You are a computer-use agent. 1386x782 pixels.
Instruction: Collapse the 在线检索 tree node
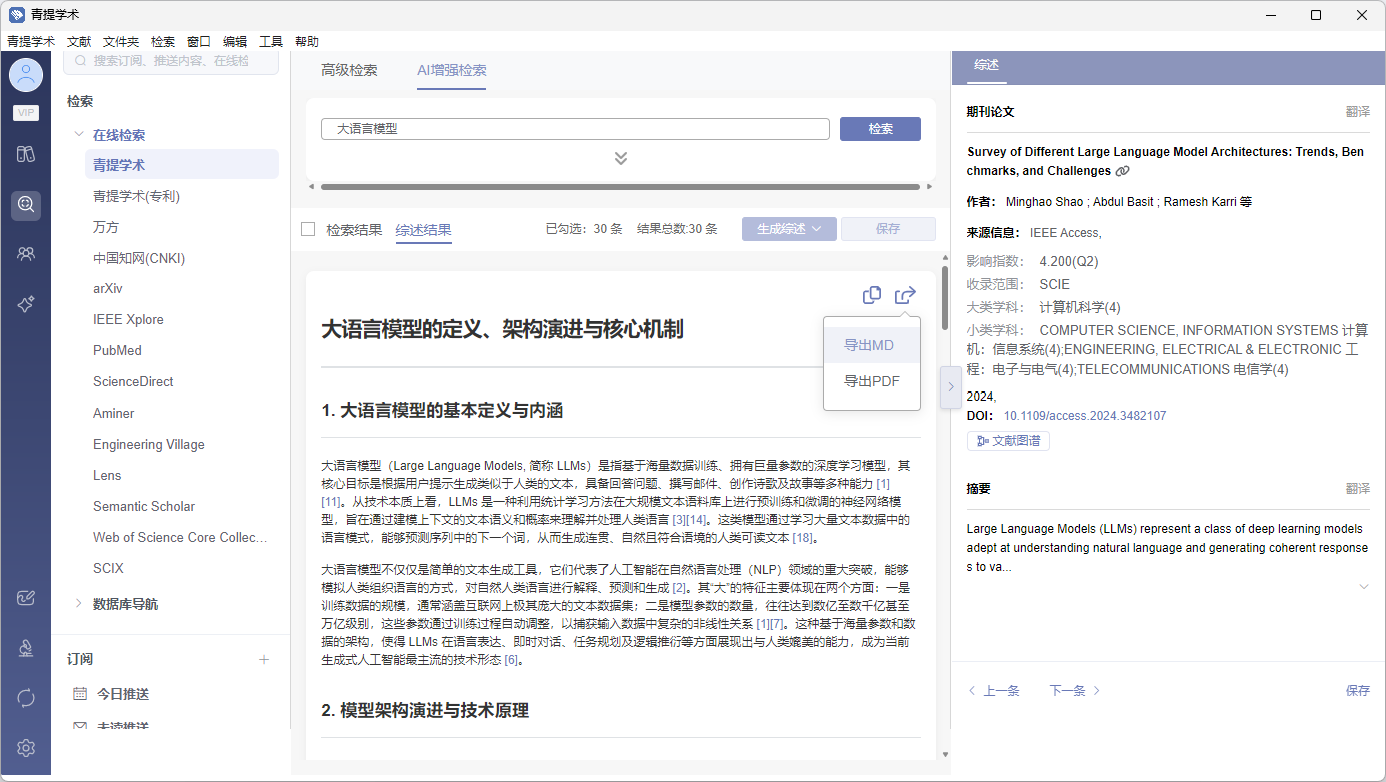[x=79, y=135]
